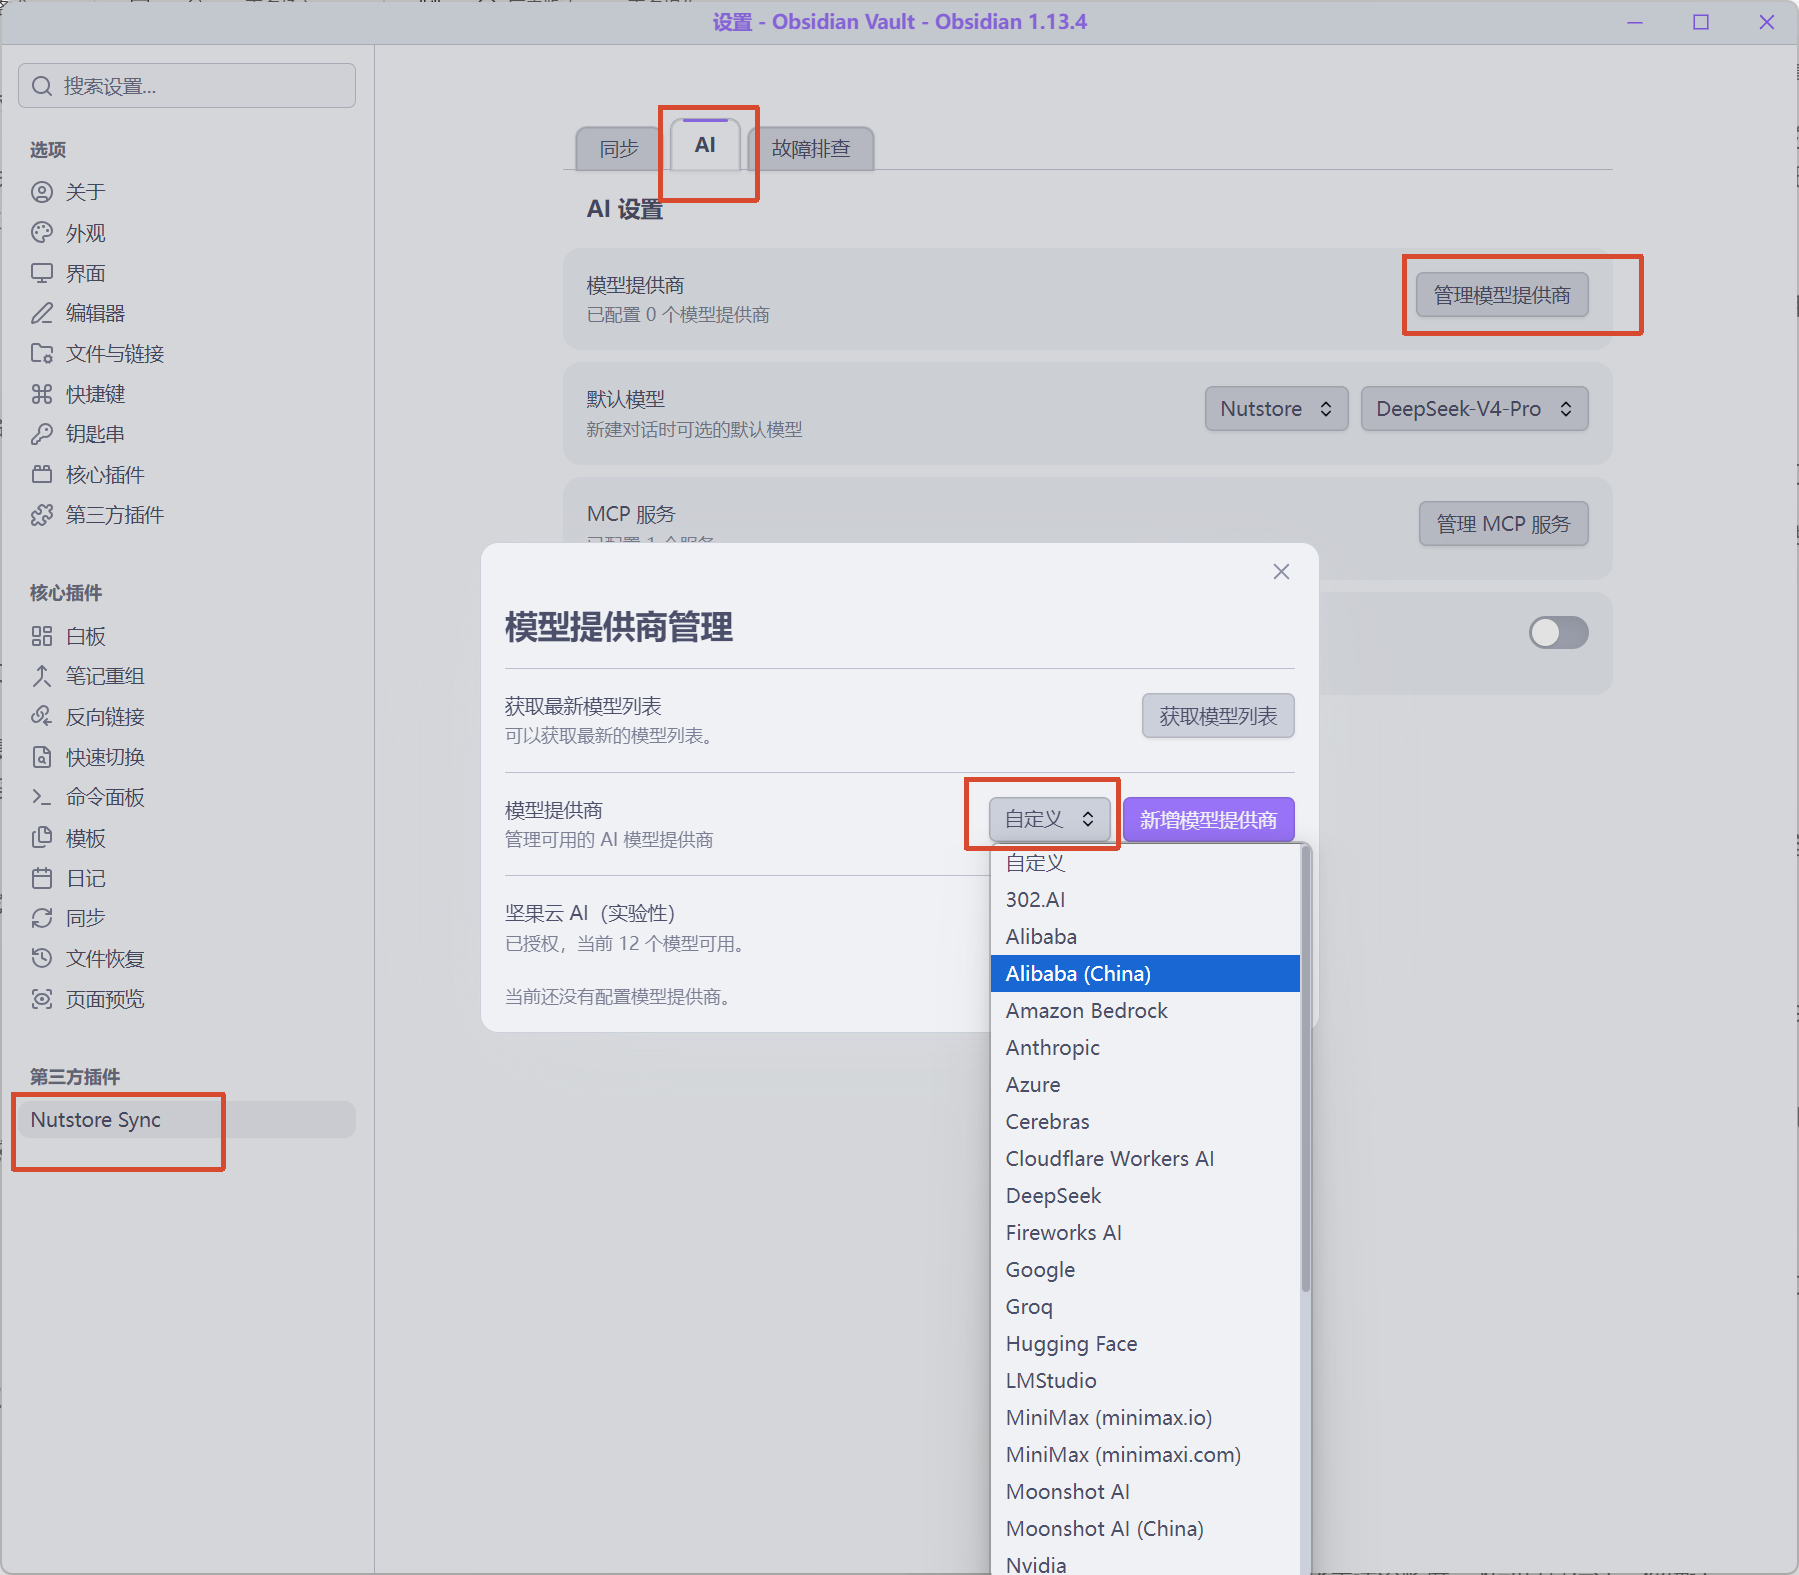Click the 自定义 provider type dropdown
1799x1575 pixels.
point(1049,819)
